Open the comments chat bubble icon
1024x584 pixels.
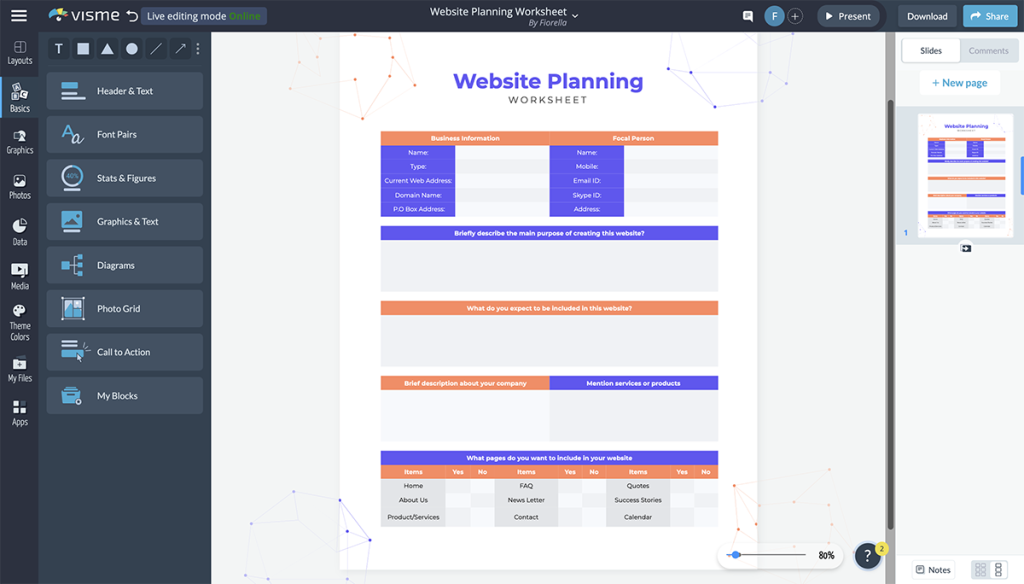pyautogui.click(x=746, y=16)
